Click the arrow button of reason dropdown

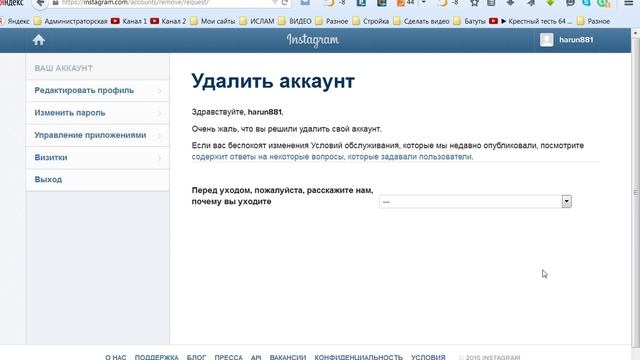(x=567, y=202)
